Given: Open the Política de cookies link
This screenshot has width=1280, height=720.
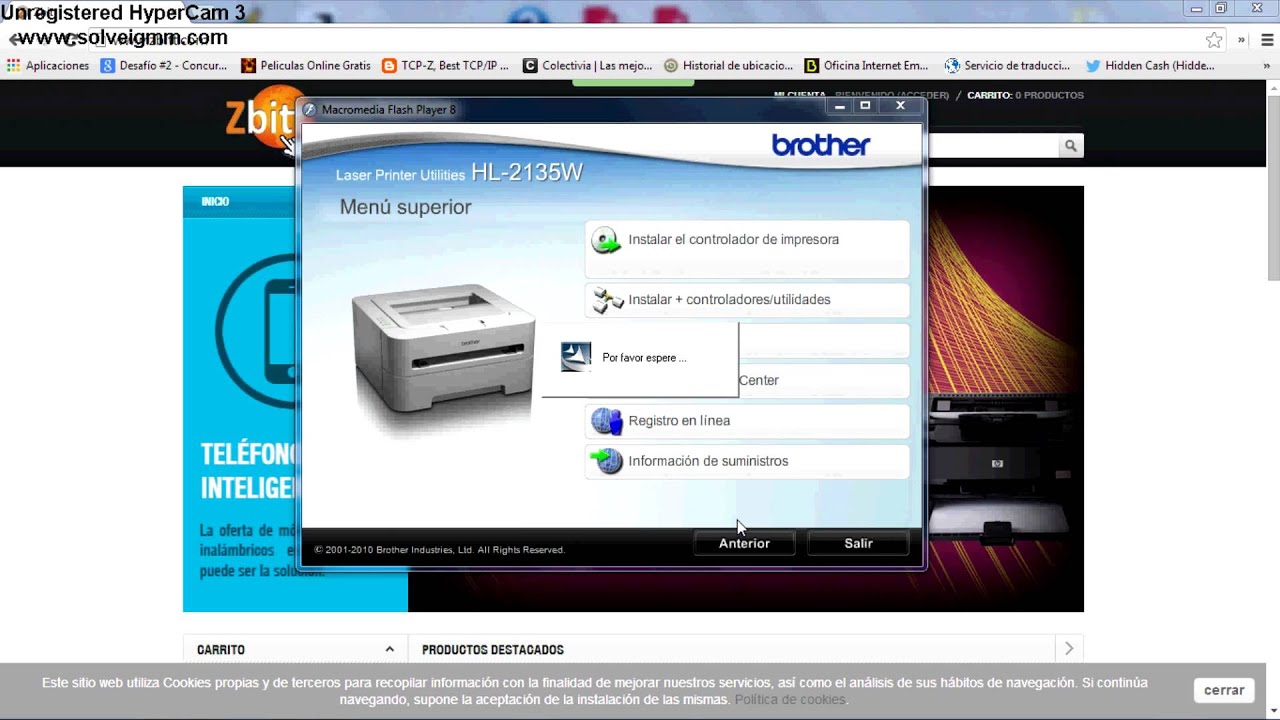Looking at the screenshot, I should 790,700.
